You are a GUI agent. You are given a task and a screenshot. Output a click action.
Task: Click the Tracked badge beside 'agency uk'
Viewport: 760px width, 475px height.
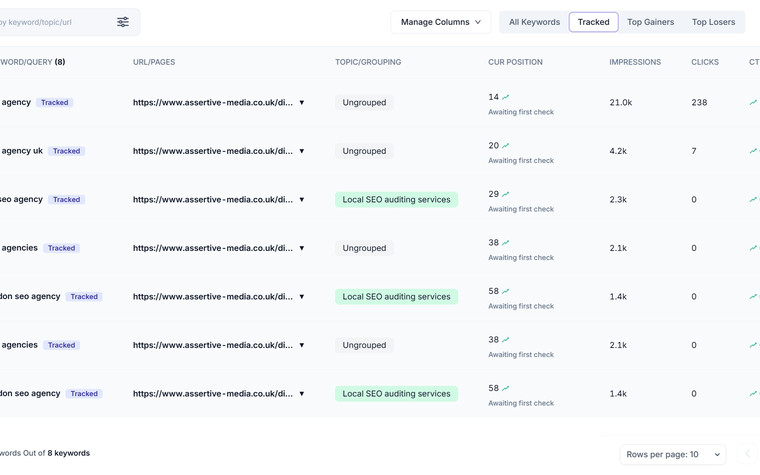point(66,151)
